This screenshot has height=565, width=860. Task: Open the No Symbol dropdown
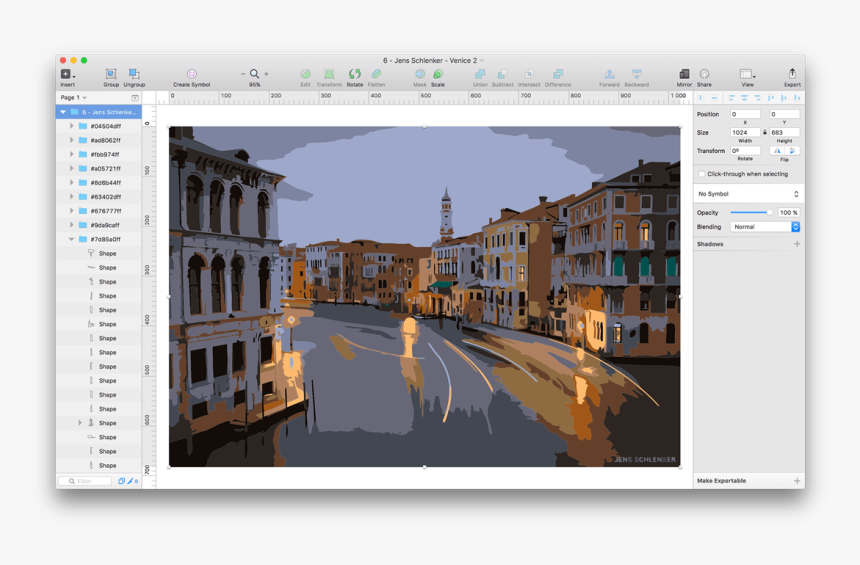coord(749,194)
